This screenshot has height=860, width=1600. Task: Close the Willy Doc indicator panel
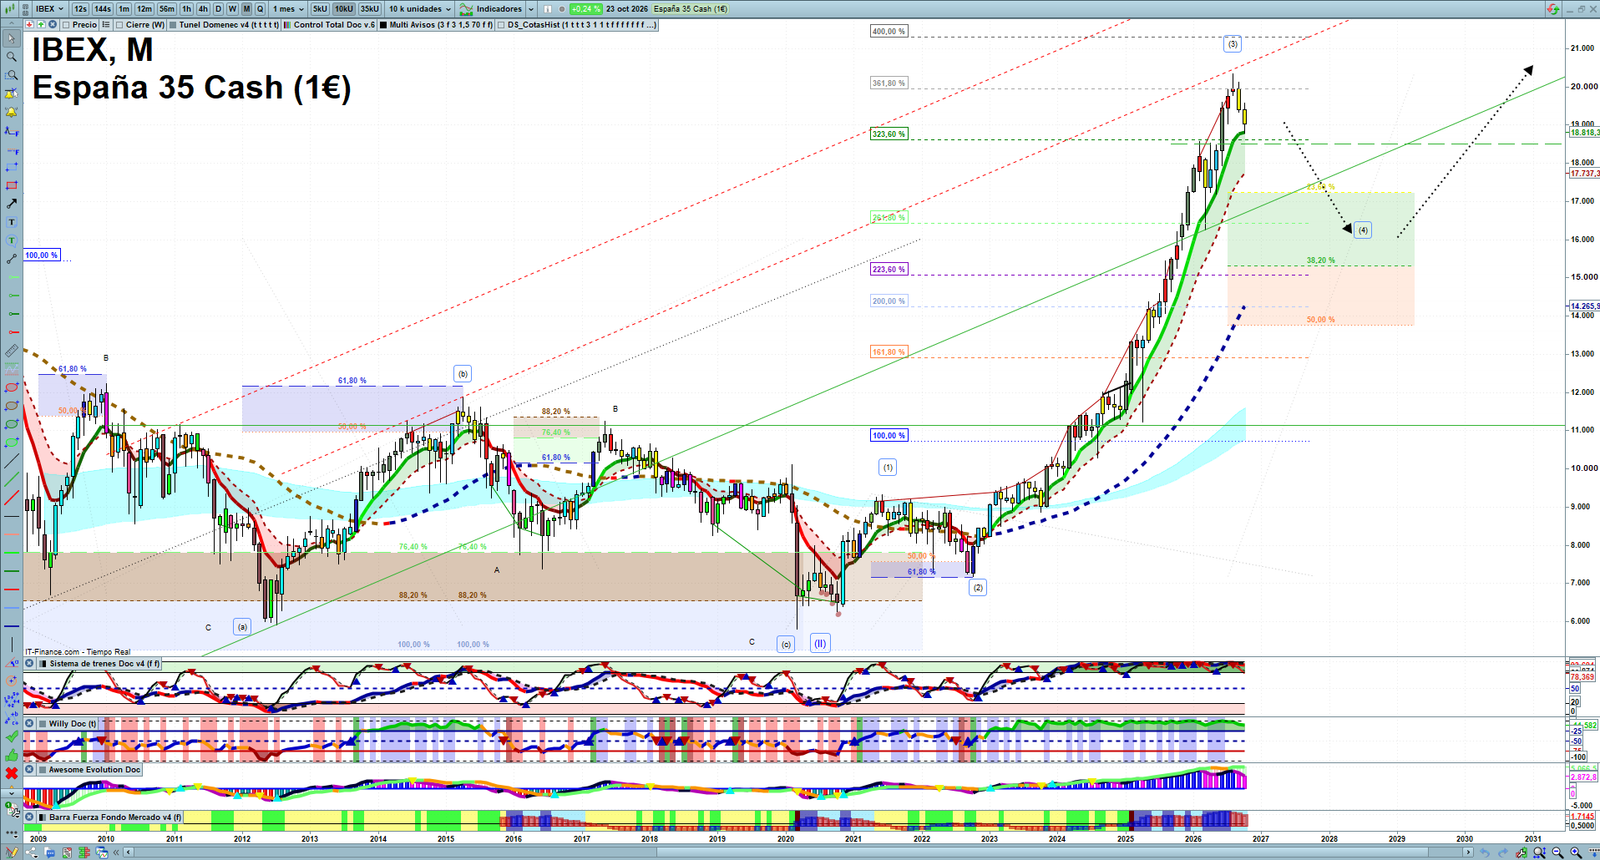click(x=30, y=723)
